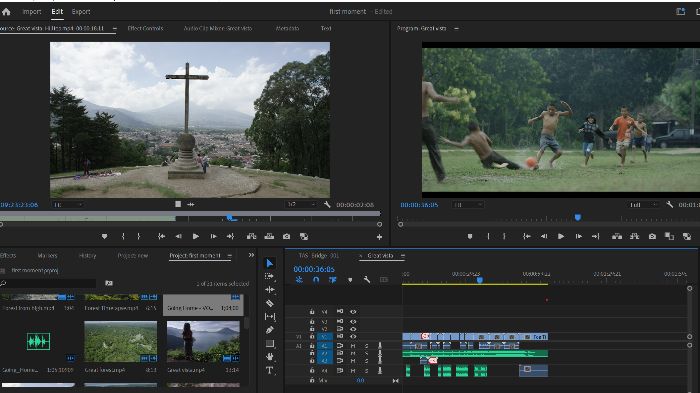This screenshot has width=700, height=393.
Task: Toggle Snap in the timeline
Action: (316, 280)
